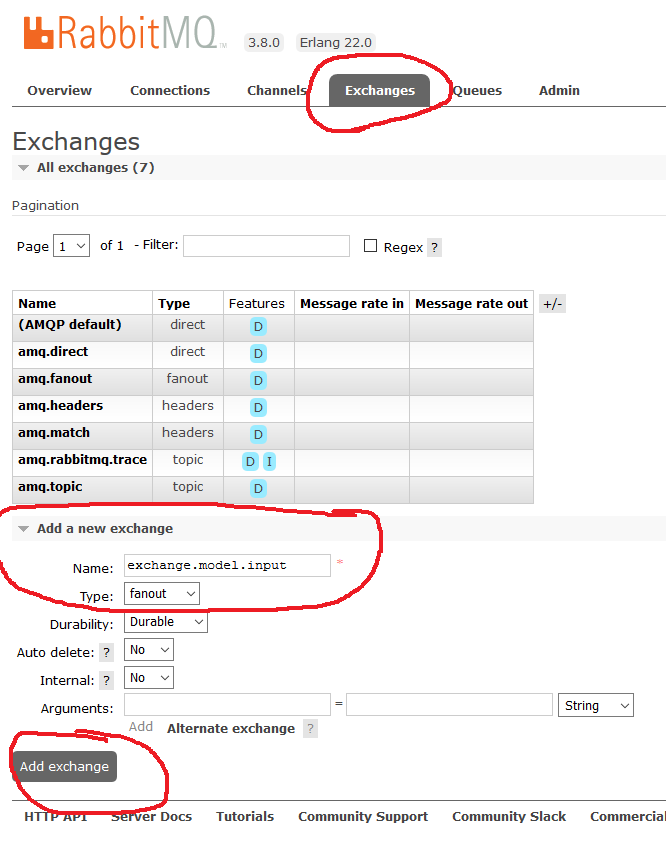Click the Add exchange button
The image size is (666, 846).
64,767
